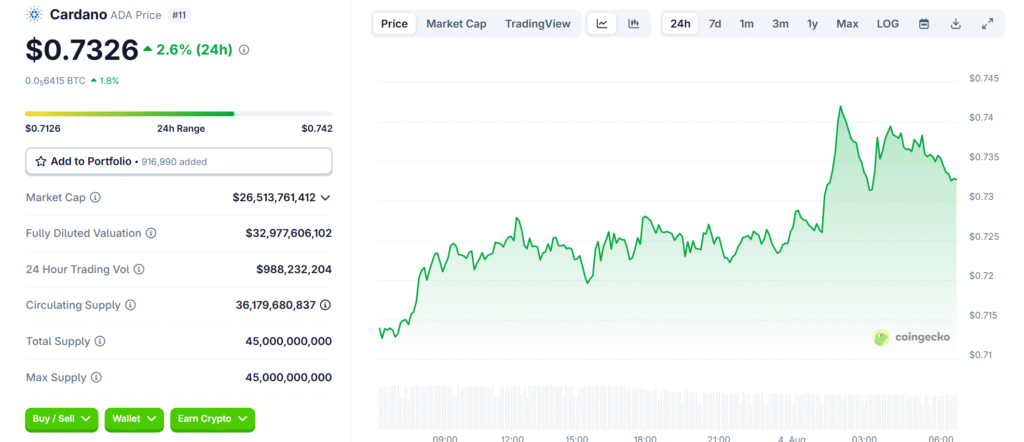1024x442 pixels.
Task: Click the Cardano logo icon
Action: (x=35, y=15)
